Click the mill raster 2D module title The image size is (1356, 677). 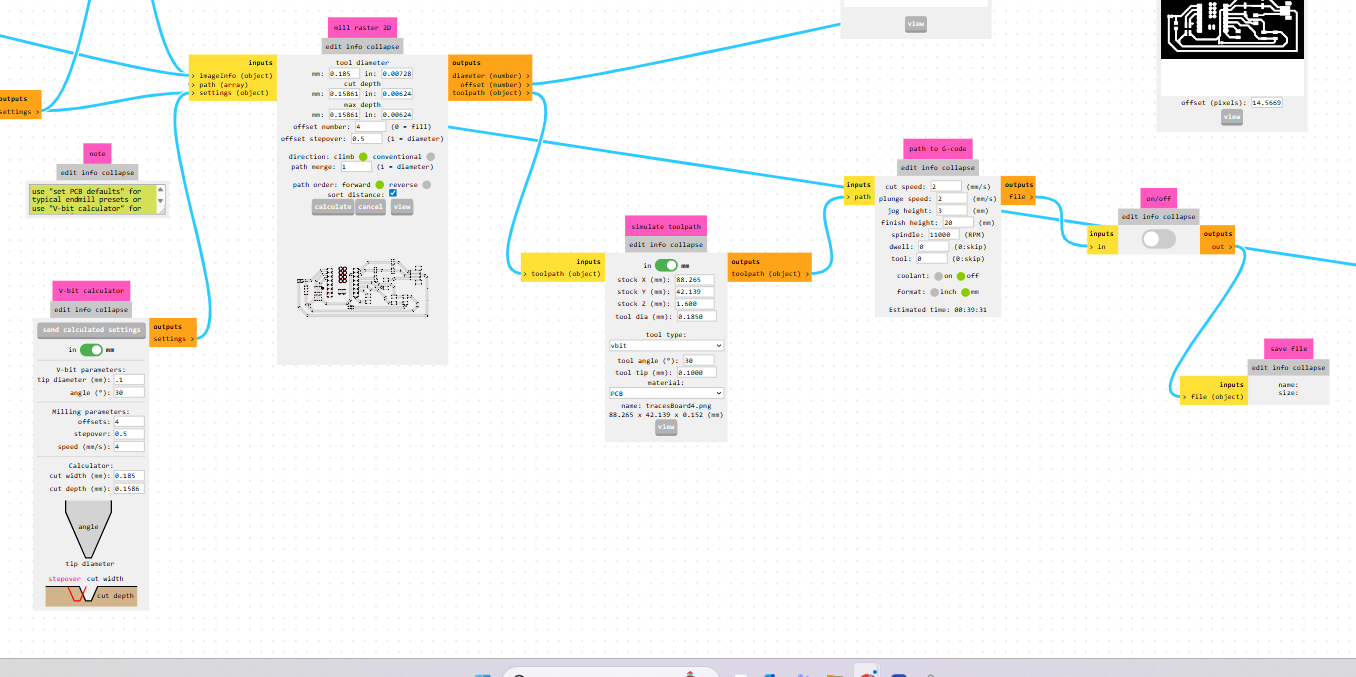[362, 28]
